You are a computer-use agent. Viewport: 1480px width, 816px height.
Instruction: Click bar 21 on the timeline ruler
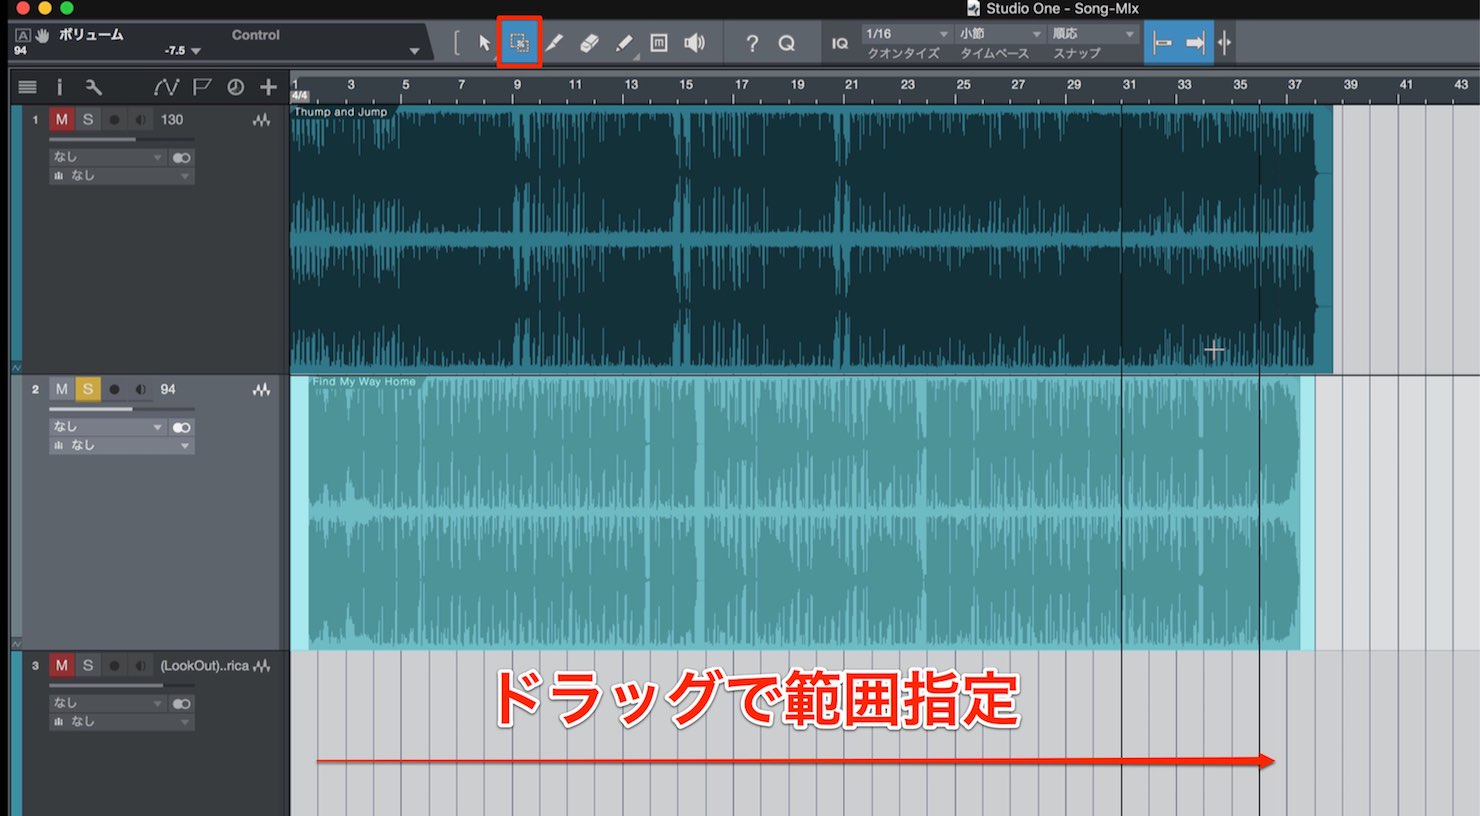point(851,85)
